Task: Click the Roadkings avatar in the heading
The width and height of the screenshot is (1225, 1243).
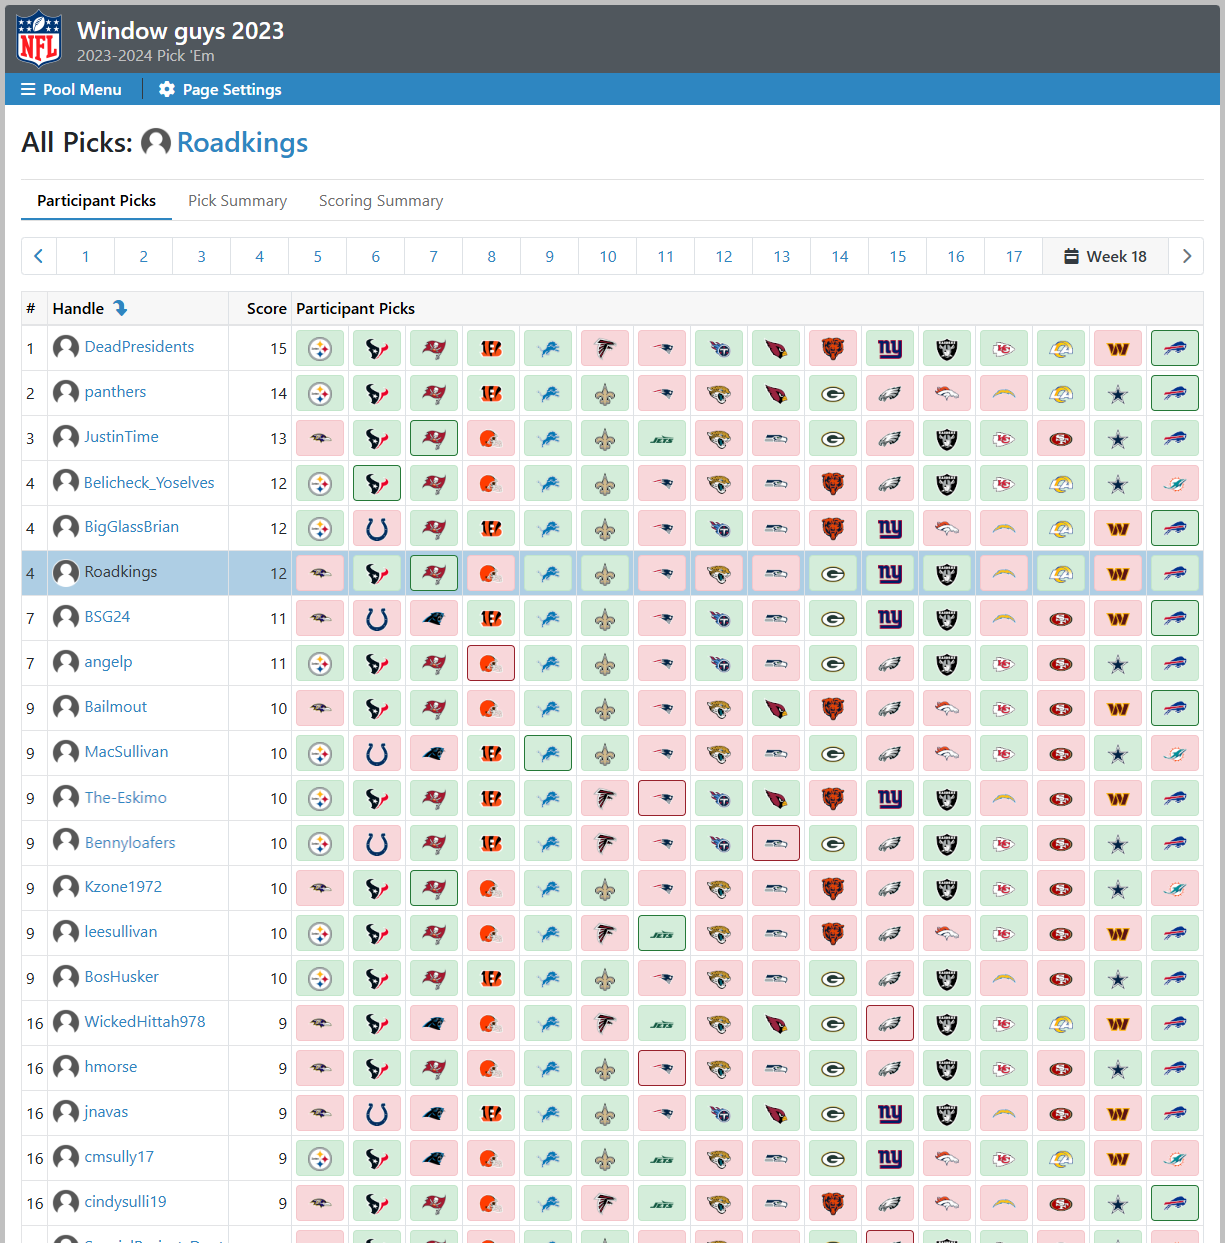Action: coord(155,142)
